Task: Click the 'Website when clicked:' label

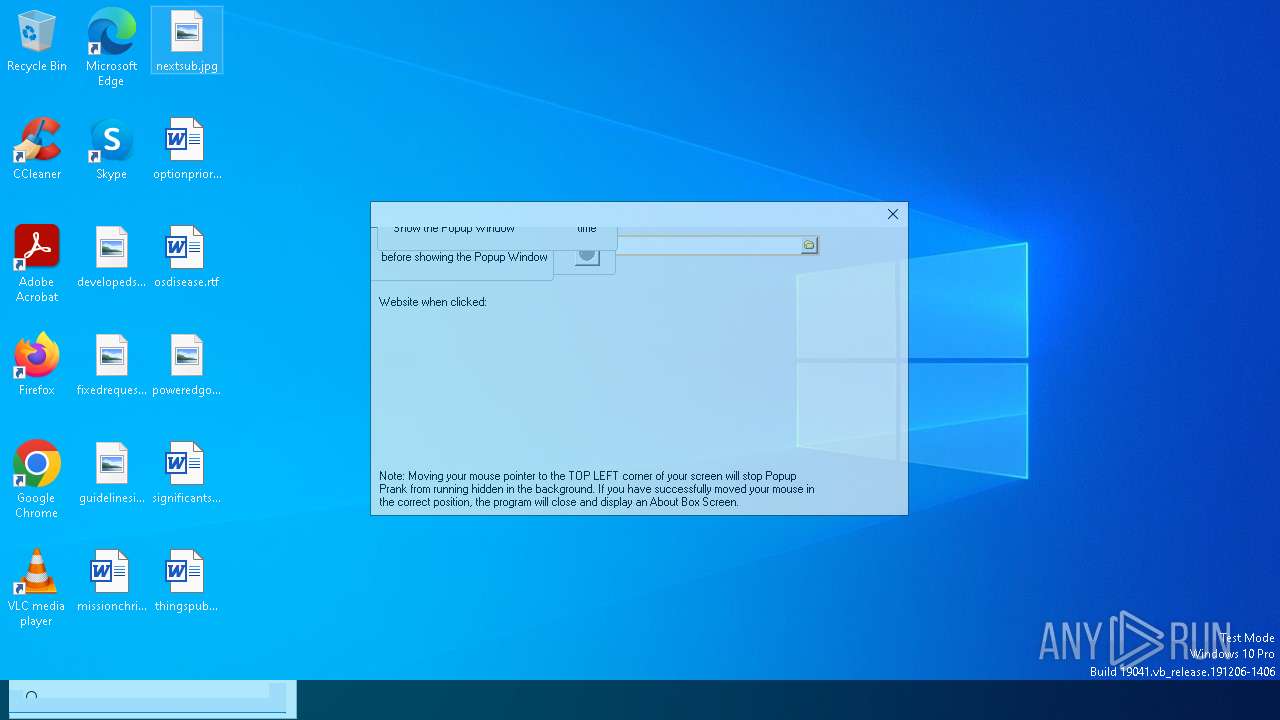Action: coord(433,302)
